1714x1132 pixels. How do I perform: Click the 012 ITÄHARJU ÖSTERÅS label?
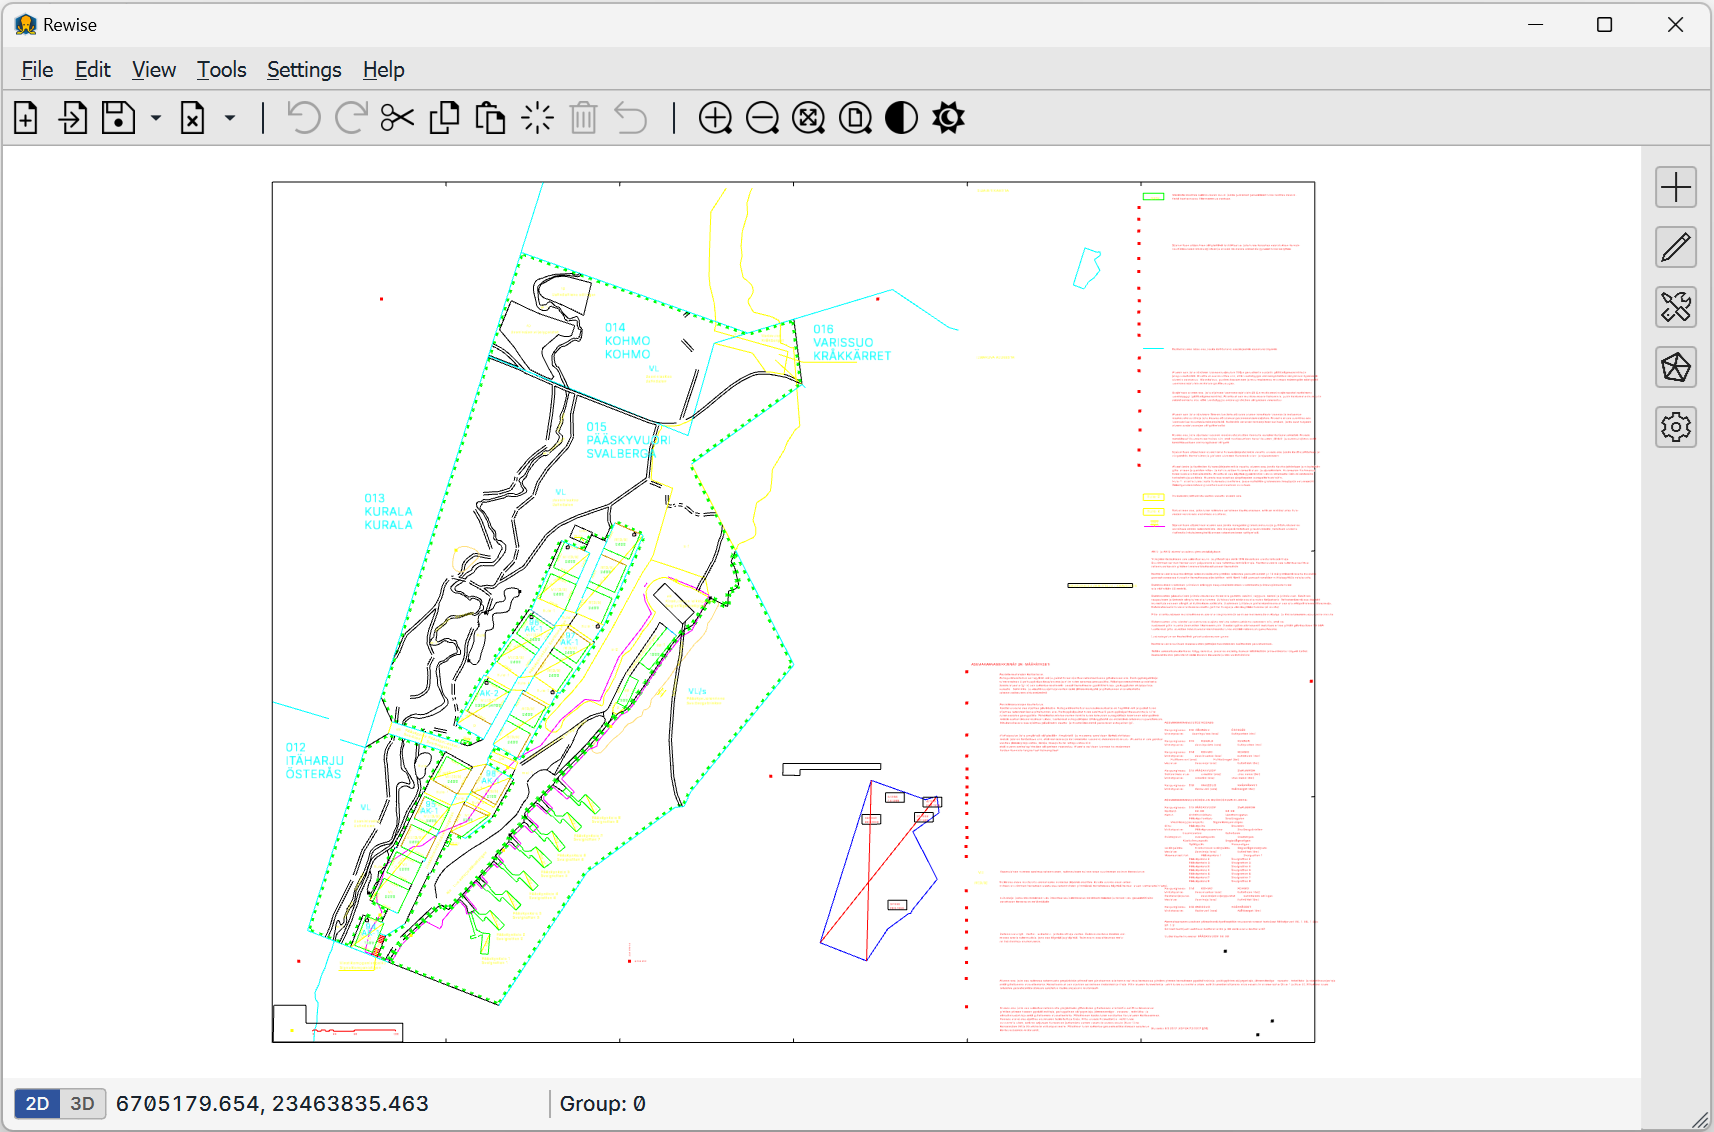[314, 760]
